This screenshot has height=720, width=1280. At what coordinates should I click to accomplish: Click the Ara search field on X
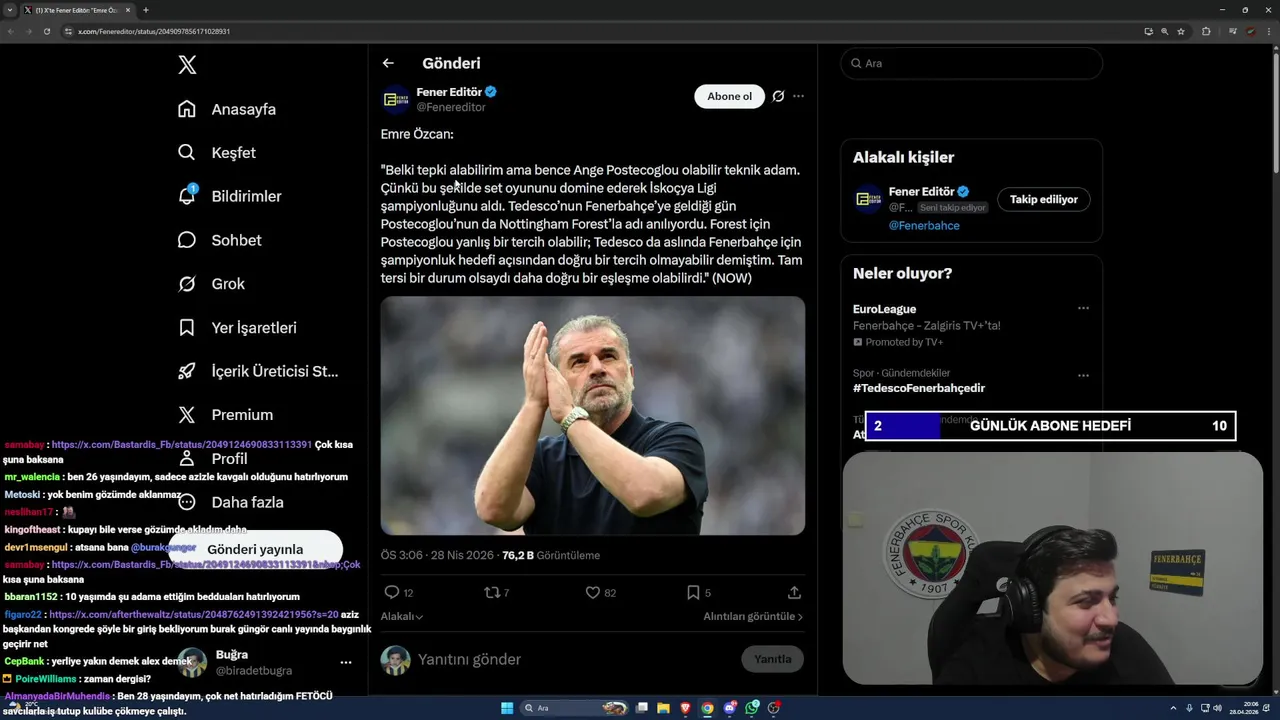click(x=971, y=63)
